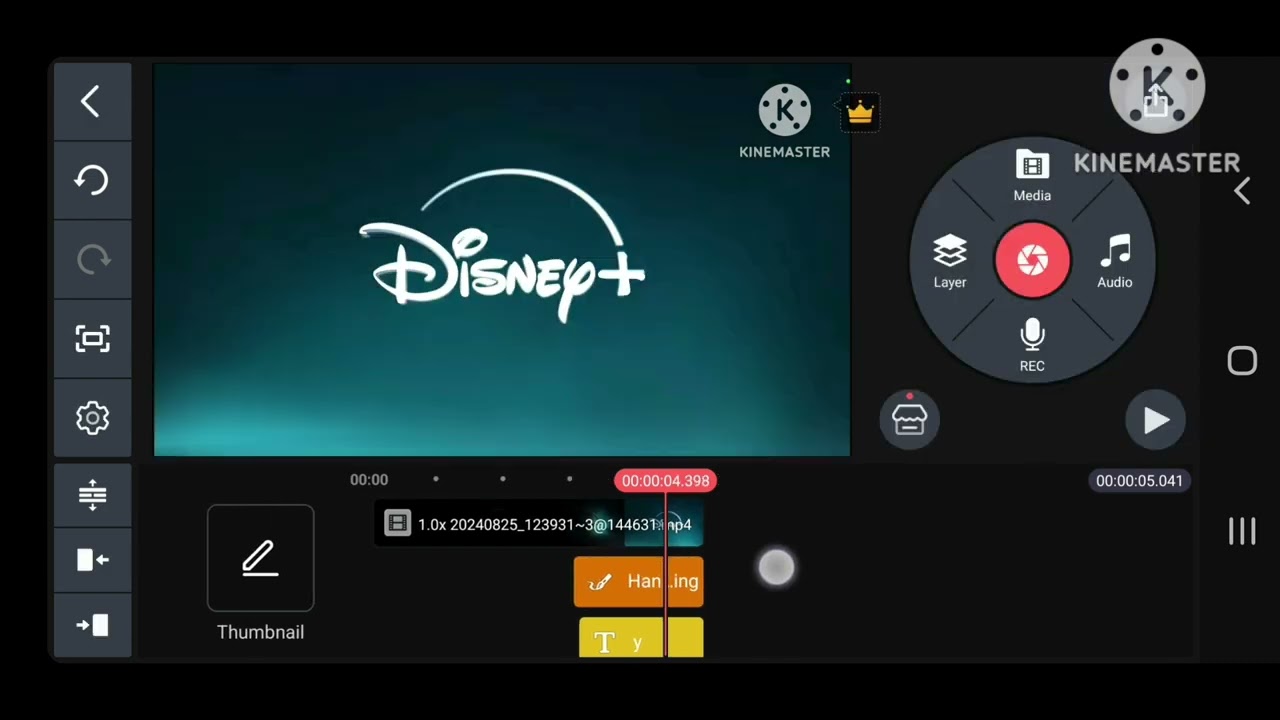This screenshot has height=720, width=1280.
Task: Select the orange Handwriting layer clip
Action: point(638,582)
